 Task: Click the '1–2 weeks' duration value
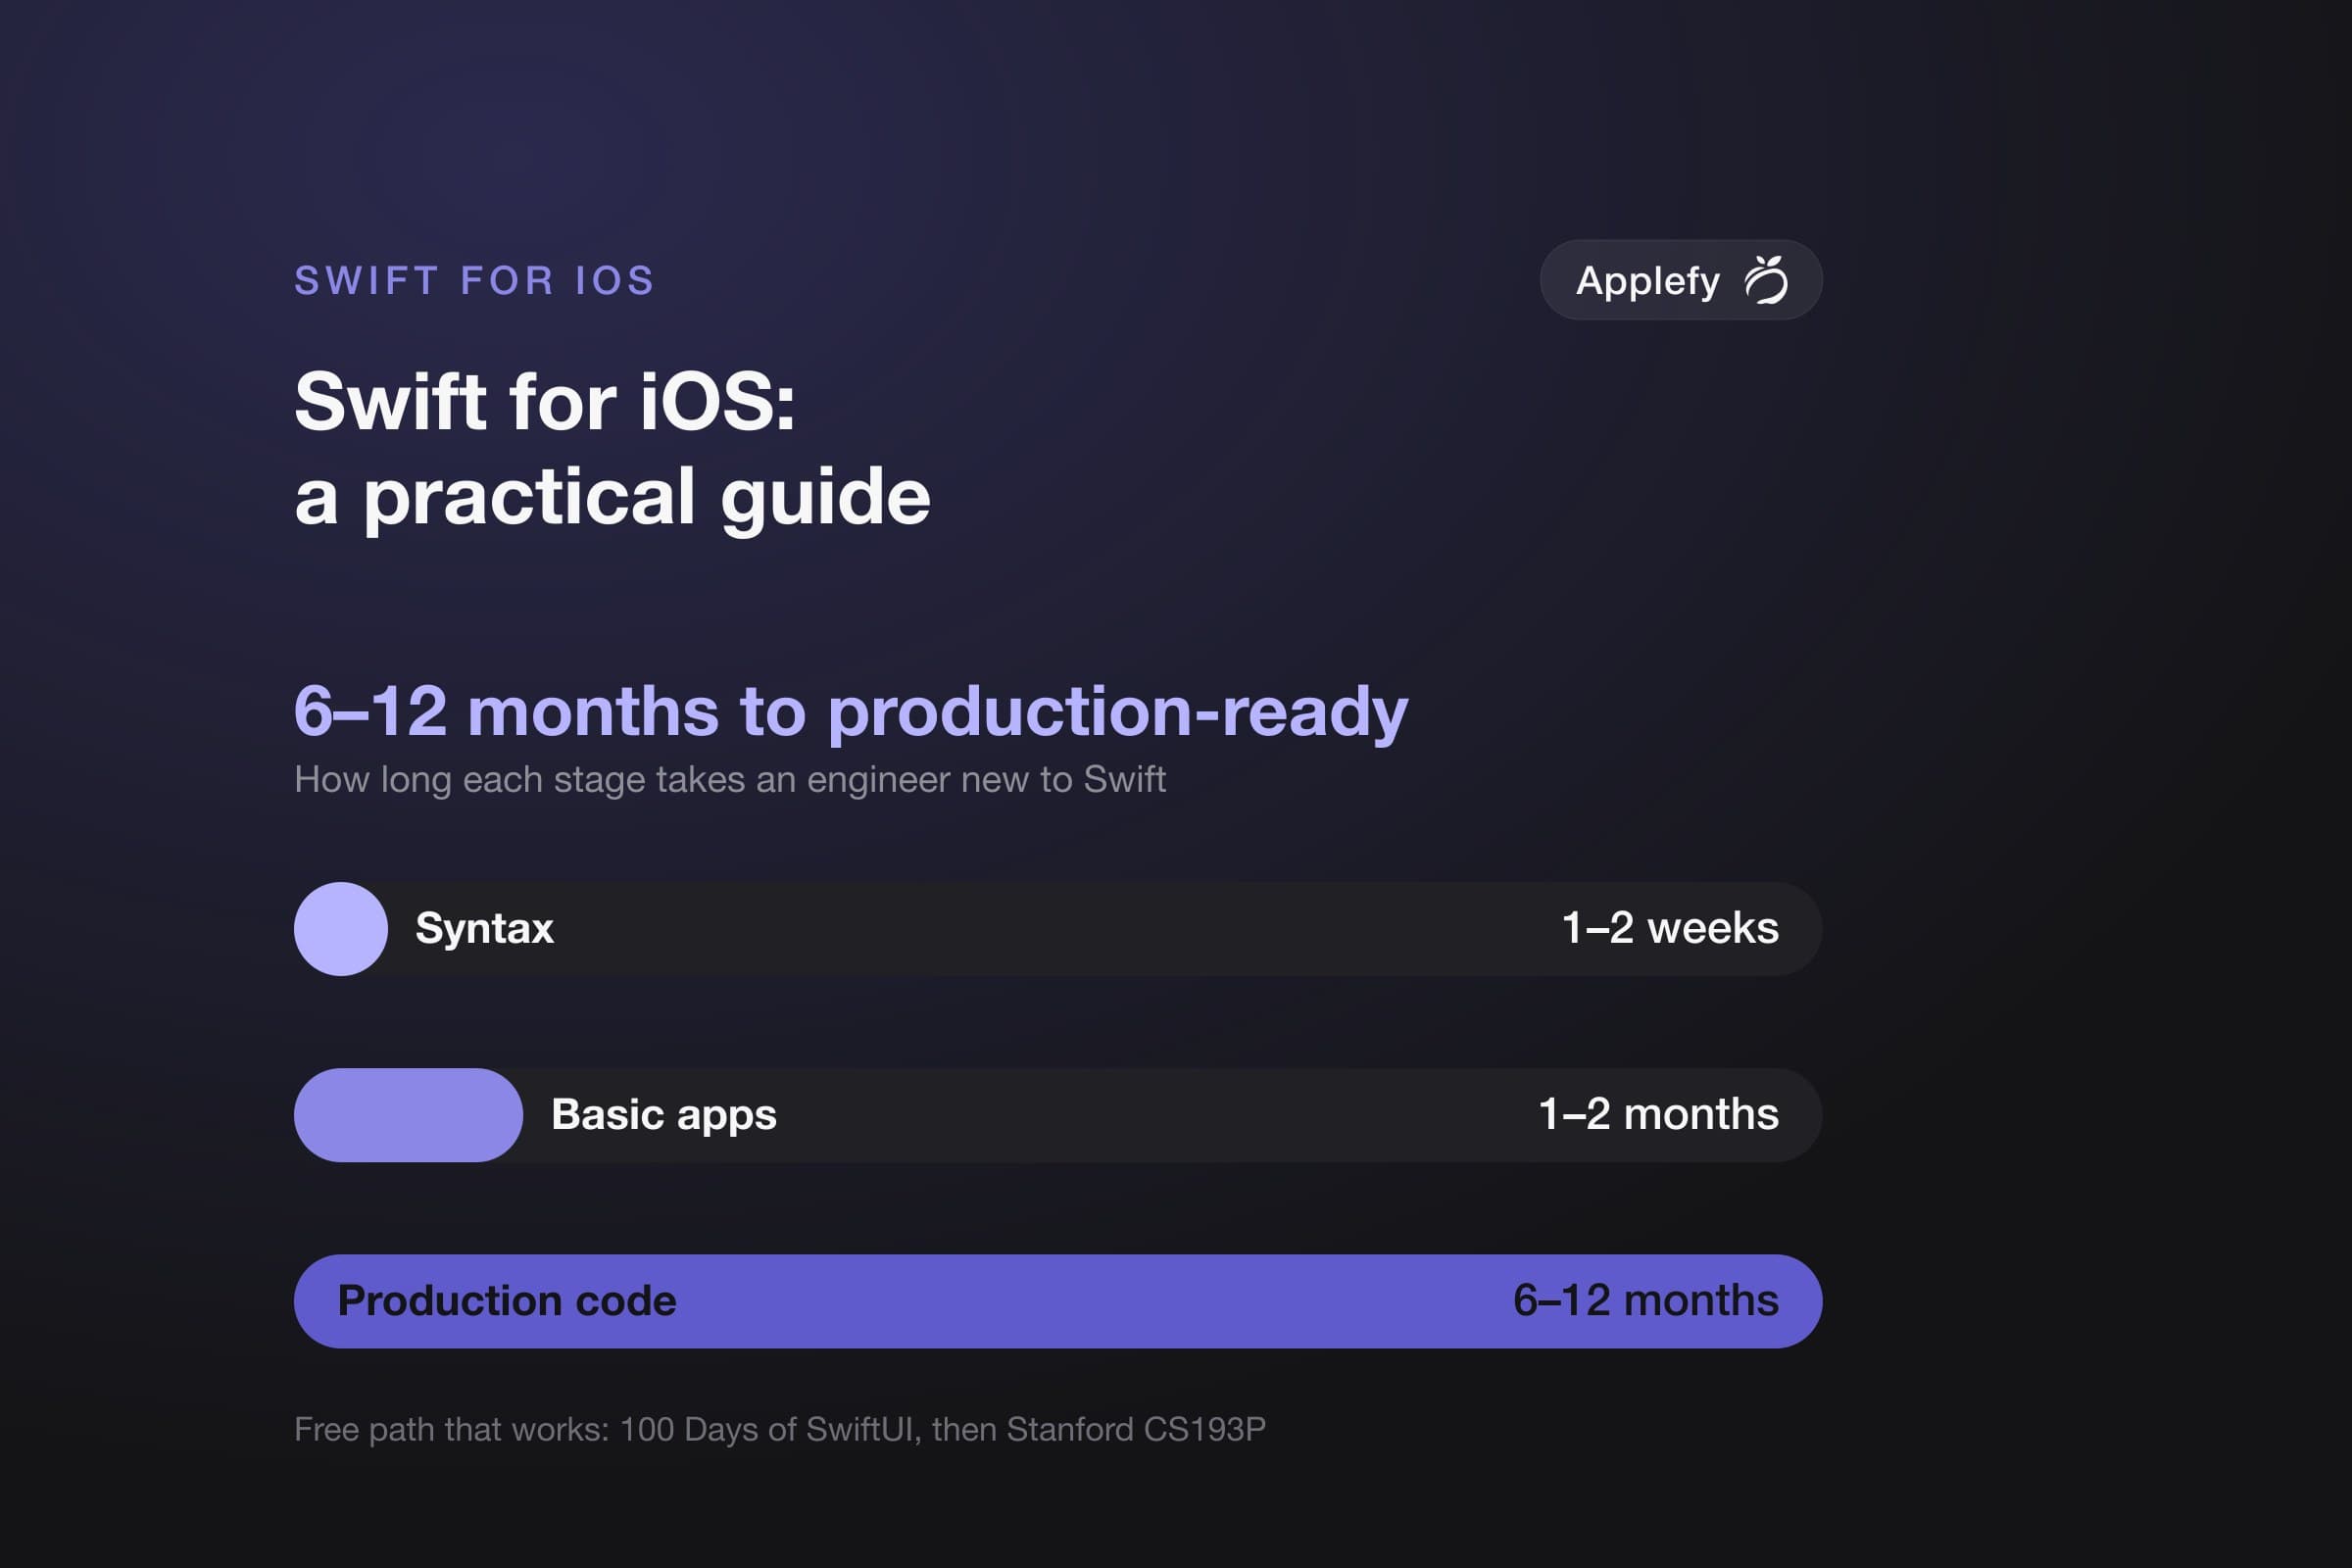point(1670,928)
